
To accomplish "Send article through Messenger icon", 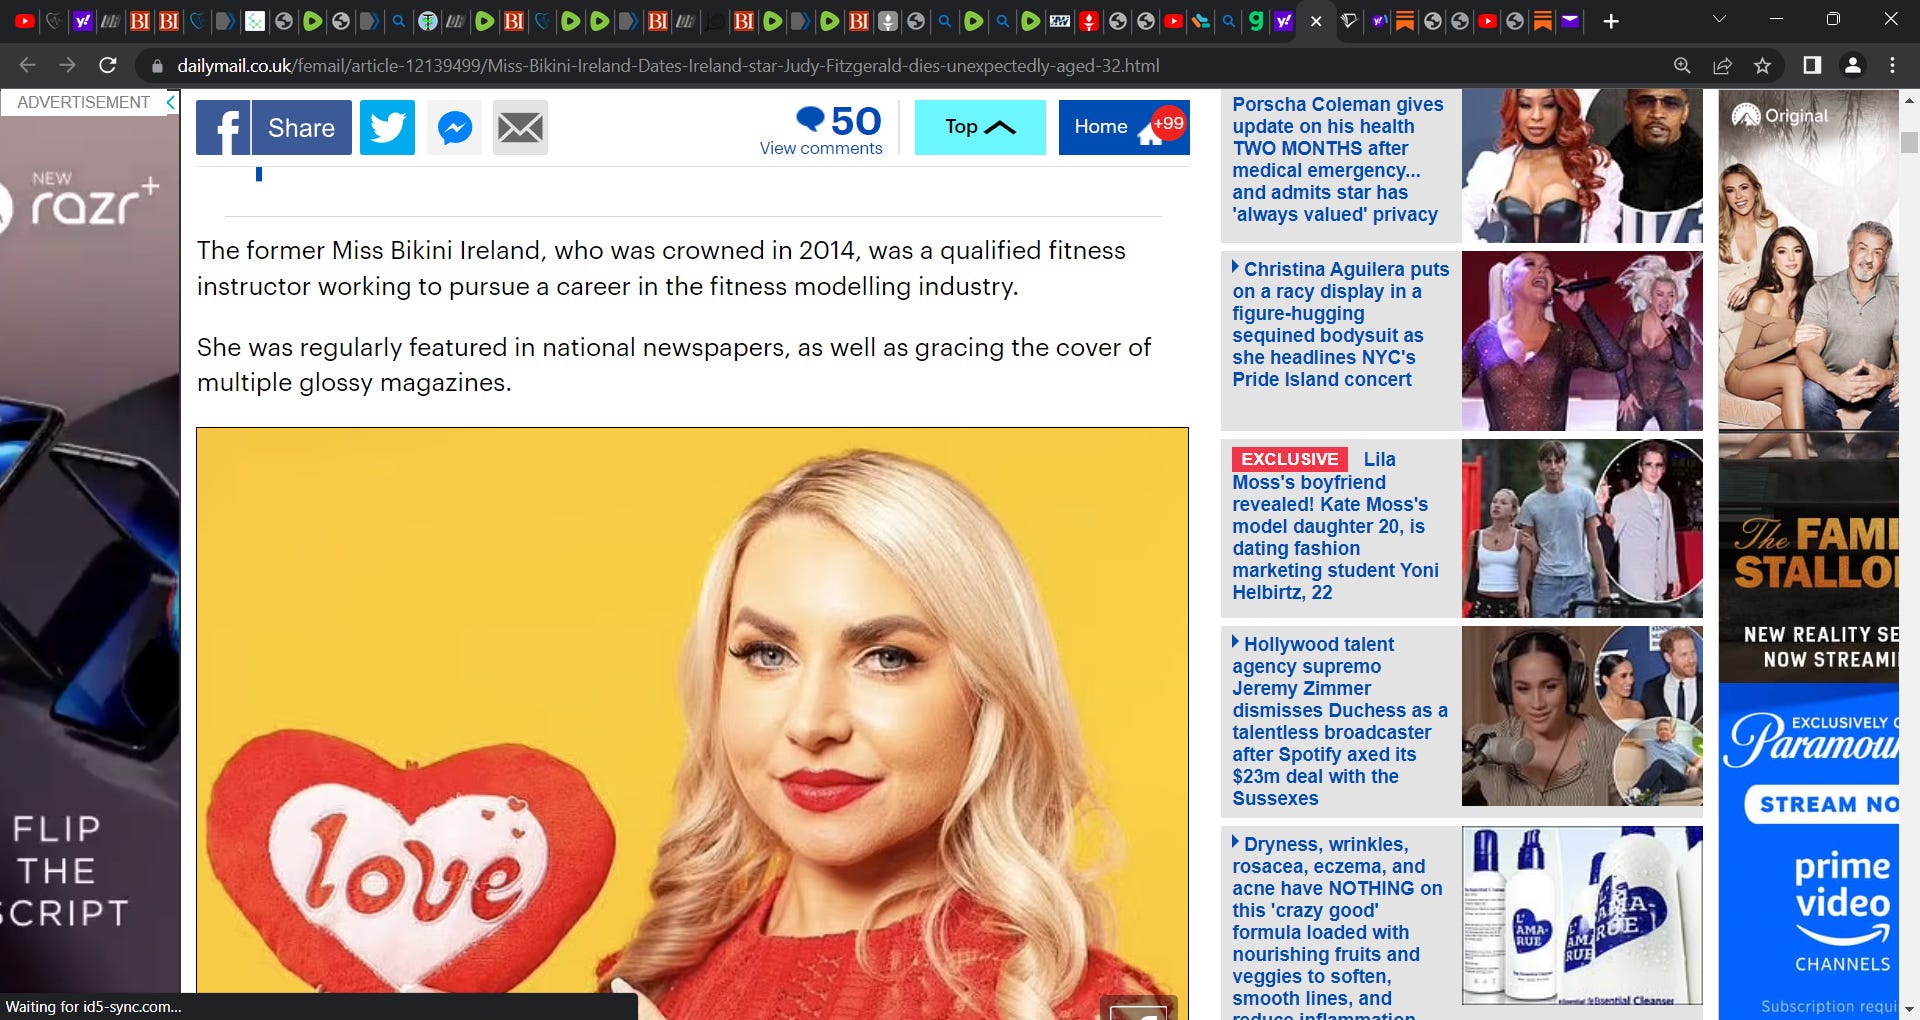I will point(454,127).
